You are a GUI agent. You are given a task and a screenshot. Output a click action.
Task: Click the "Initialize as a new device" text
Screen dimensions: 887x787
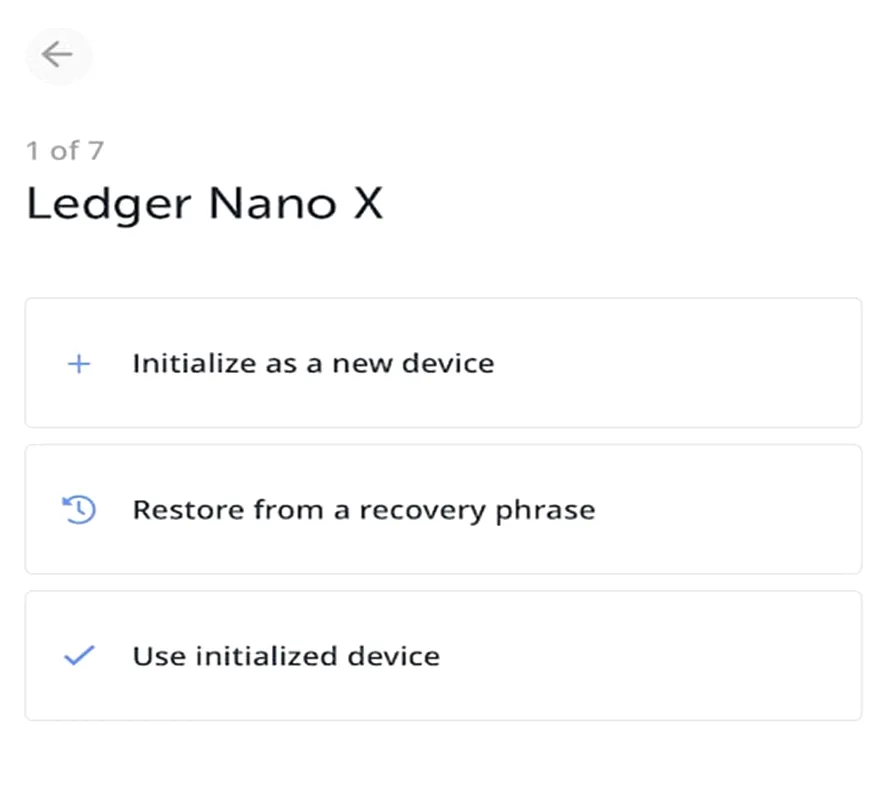click(x=313, y=363)
